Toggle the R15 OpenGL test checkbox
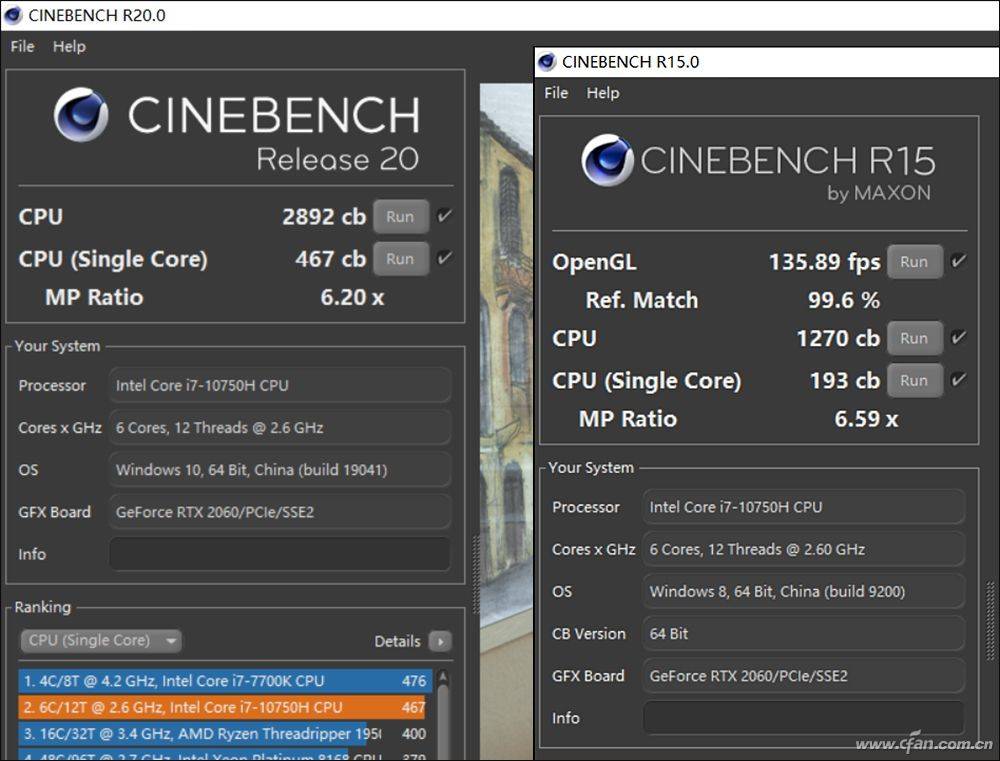Screen dimensions: 1000x761 958,261
